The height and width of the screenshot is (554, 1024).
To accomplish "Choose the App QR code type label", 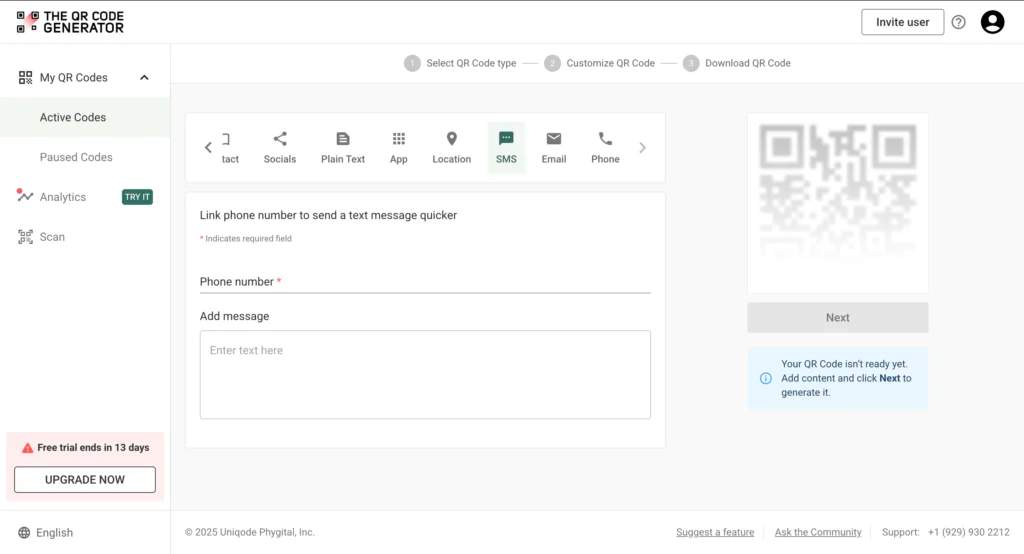I will point(398,159).
